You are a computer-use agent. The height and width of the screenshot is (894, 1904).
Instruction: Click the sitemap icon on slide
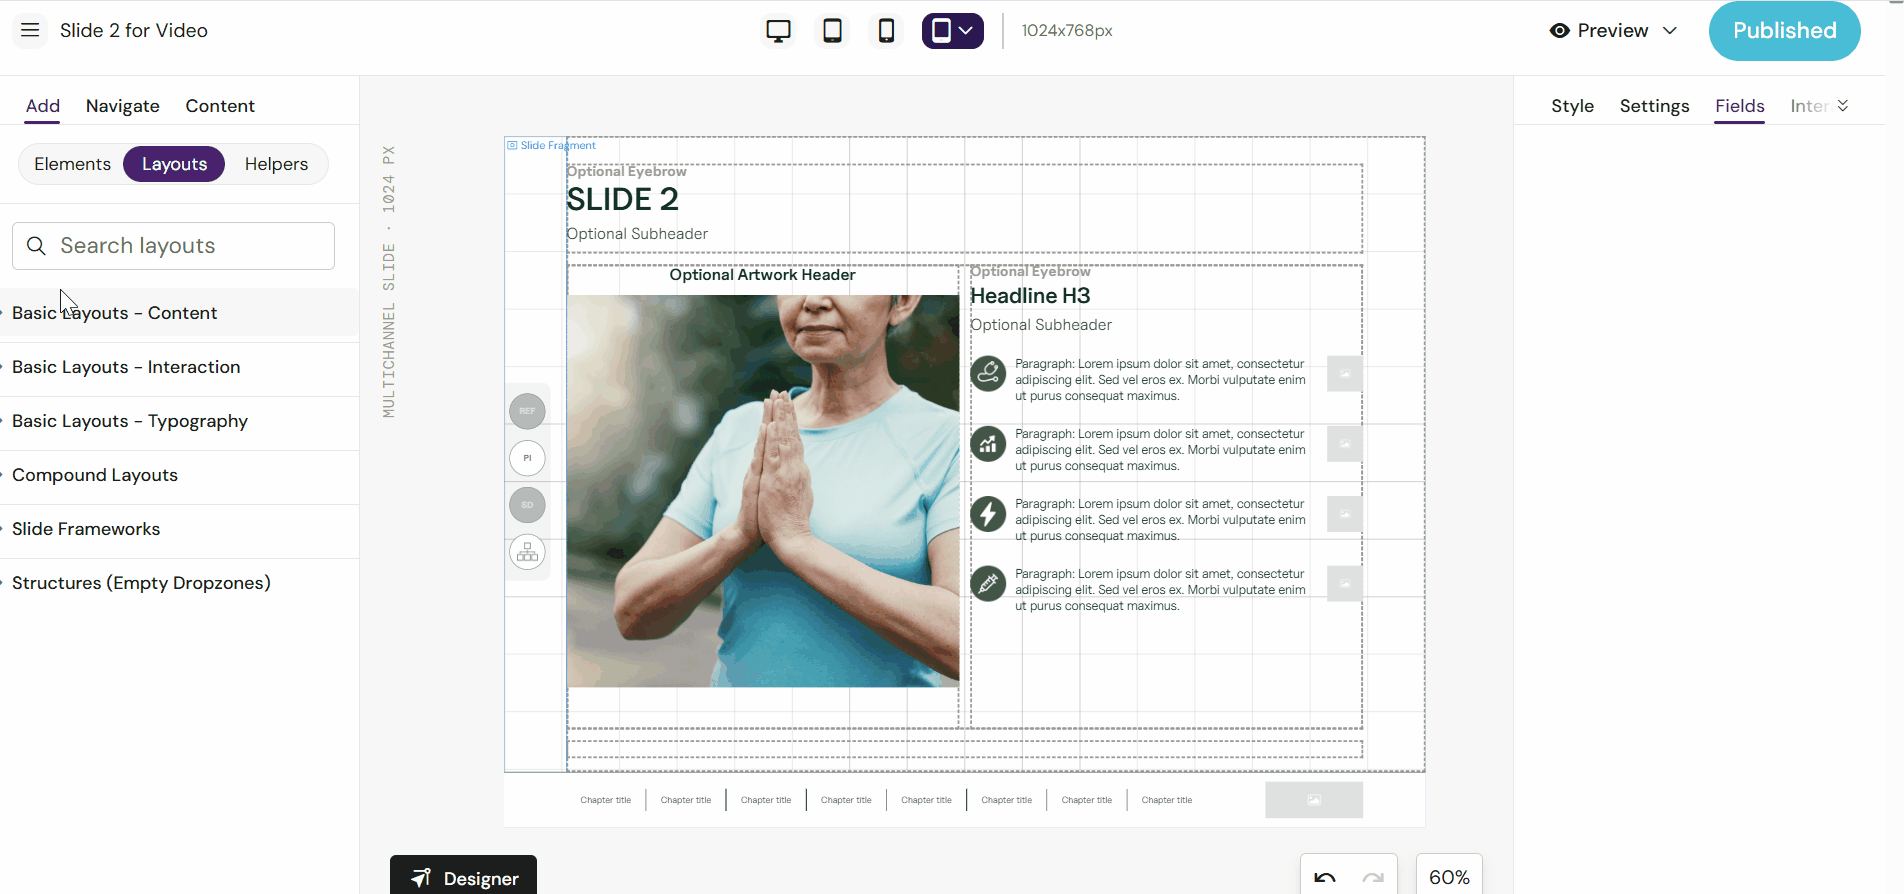tap(527, 552)
